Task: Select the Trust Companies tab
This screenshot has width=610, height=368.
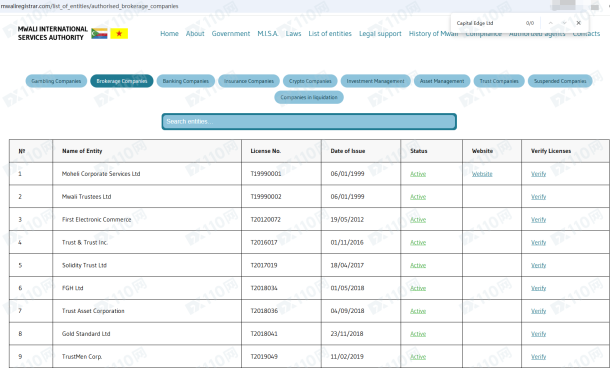Action: [x=499, y=81]
